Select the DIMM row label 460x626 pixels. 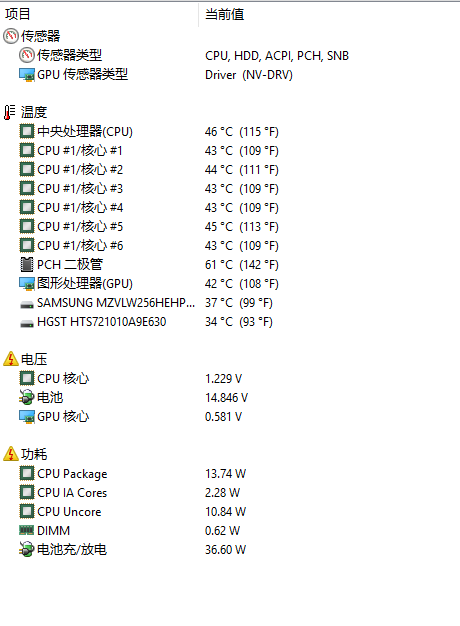tap(54, 531)
